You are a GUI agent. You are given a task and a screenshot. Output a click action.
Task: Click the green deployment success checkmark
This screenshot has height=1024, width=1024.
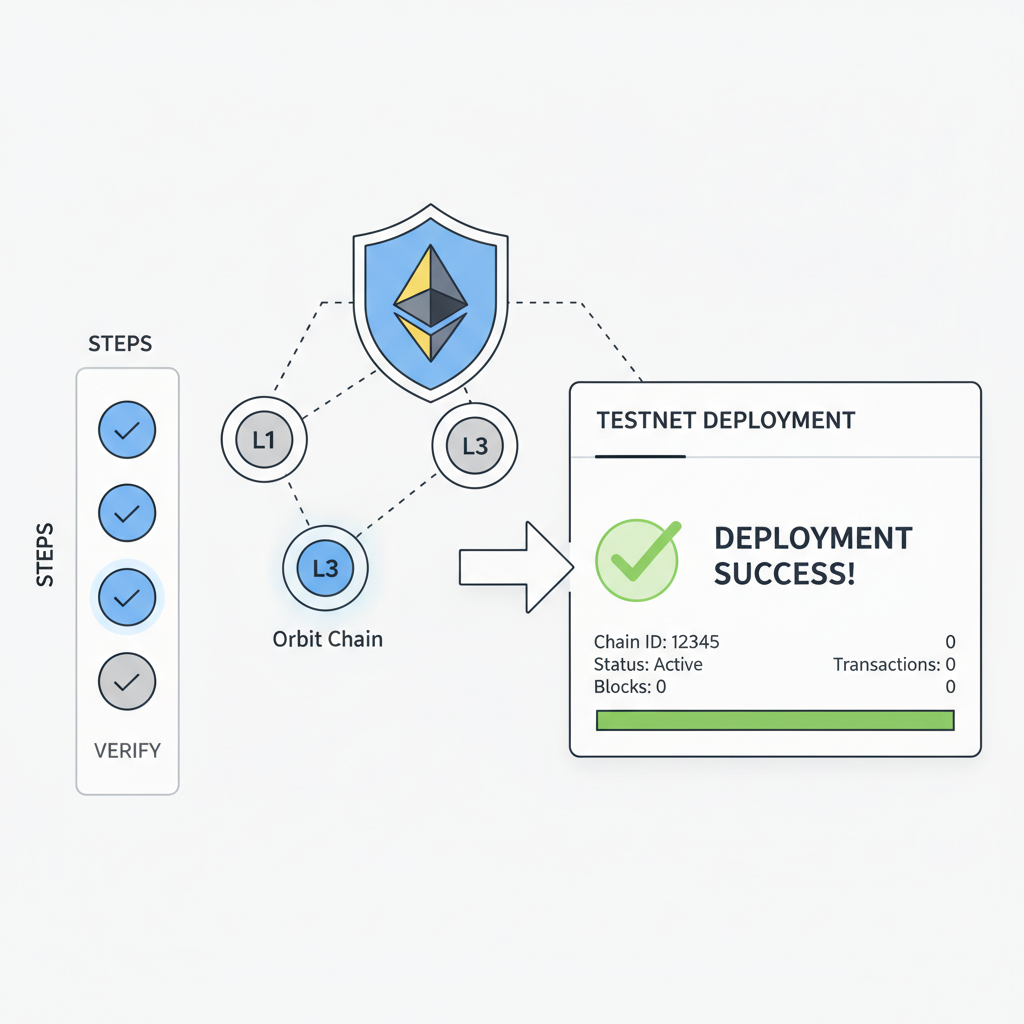coord(637,559)
